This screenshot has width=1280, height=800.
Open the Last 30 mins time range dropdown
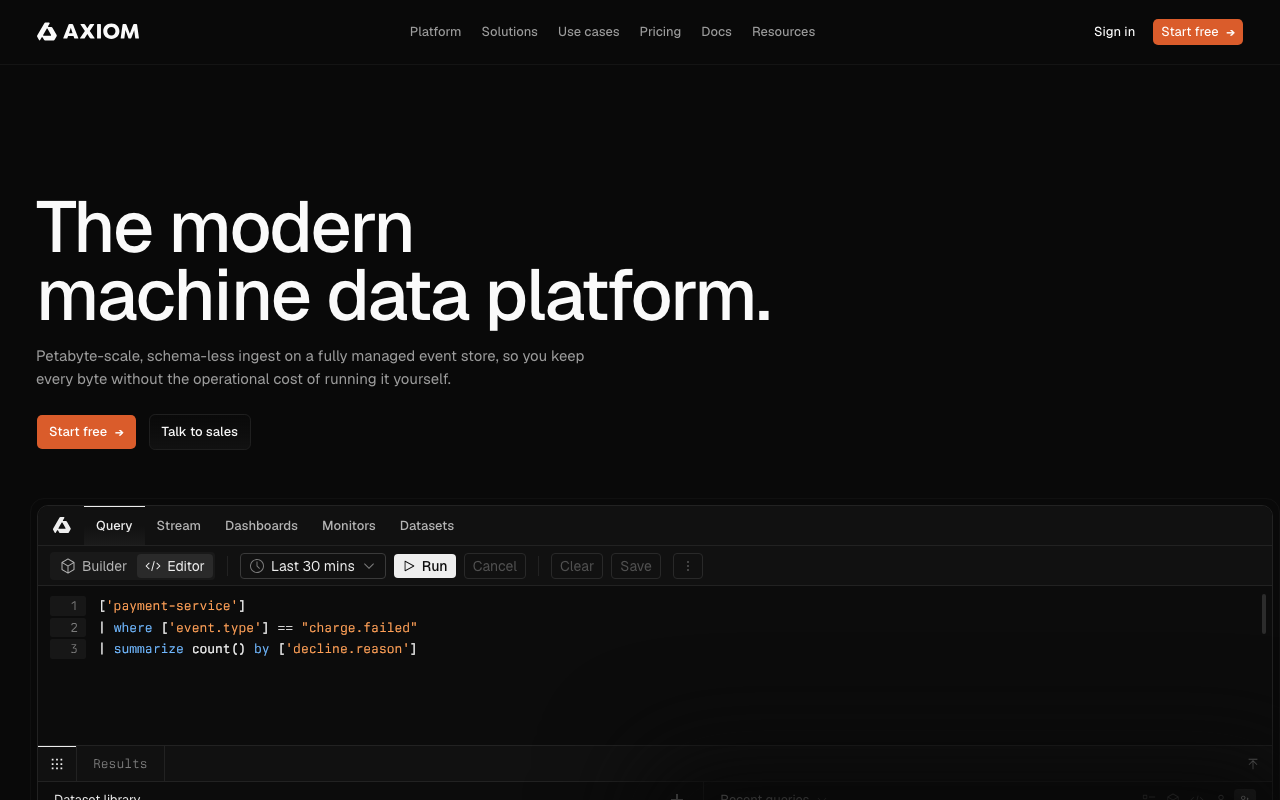[x=313, y=566]
